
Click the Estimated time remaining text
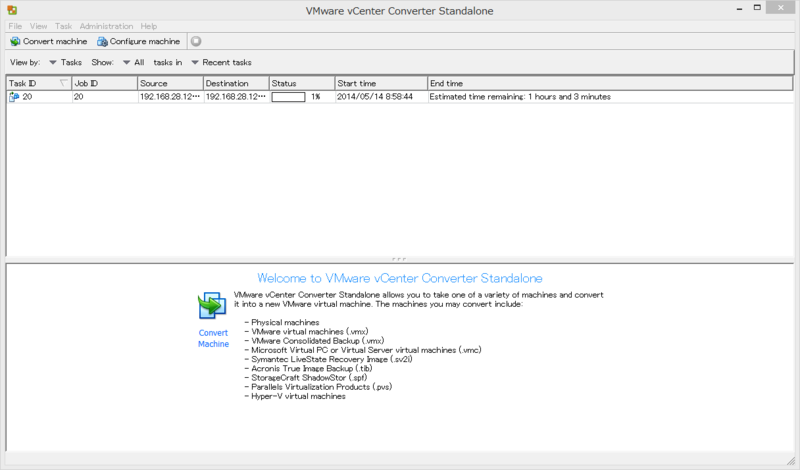(520, 97)
